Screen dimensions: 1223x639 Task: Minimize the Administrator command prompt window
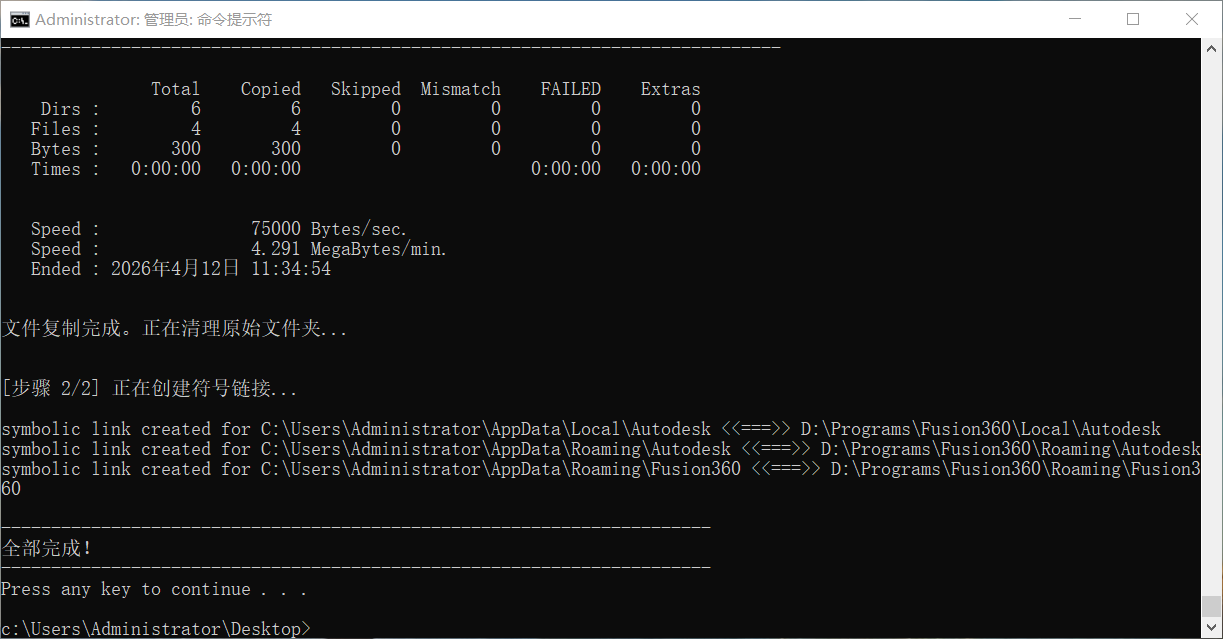[x=1075, y=19]
